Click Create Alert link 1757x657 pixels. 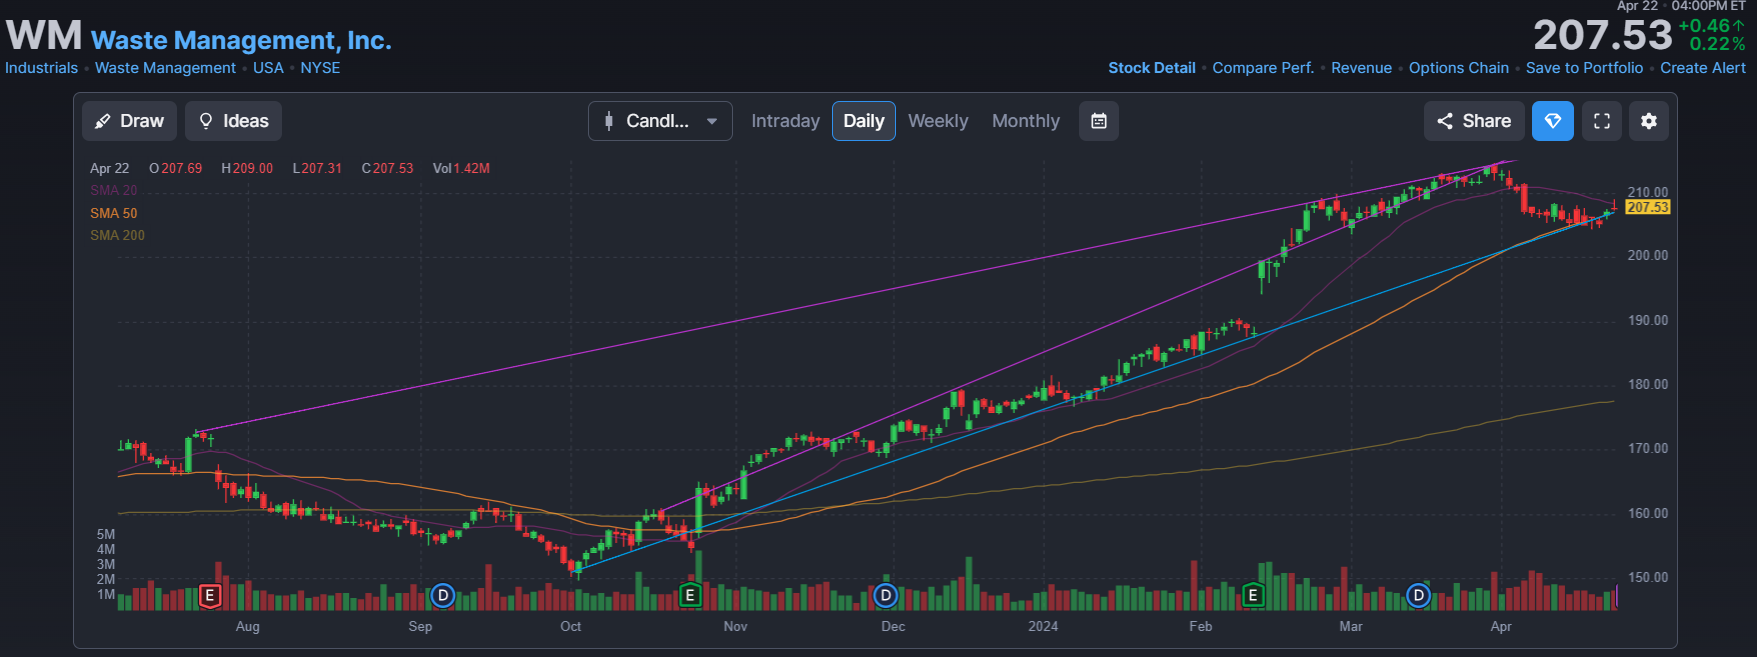coord(1703,68)
